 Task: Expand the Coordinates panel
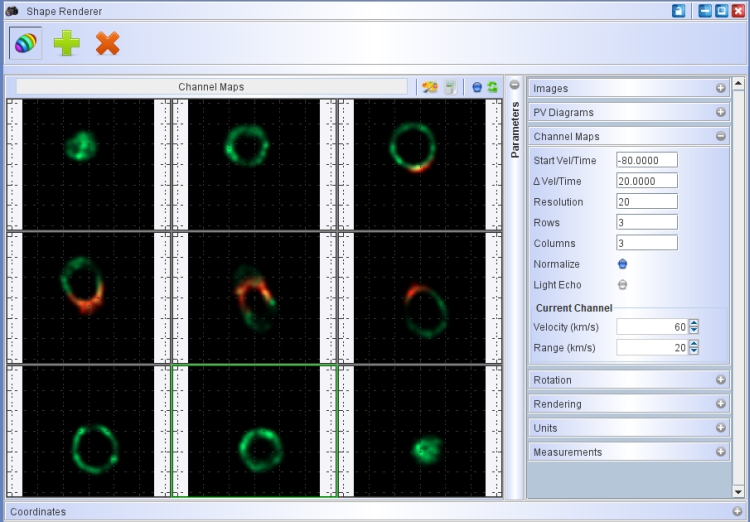[737, 511]
